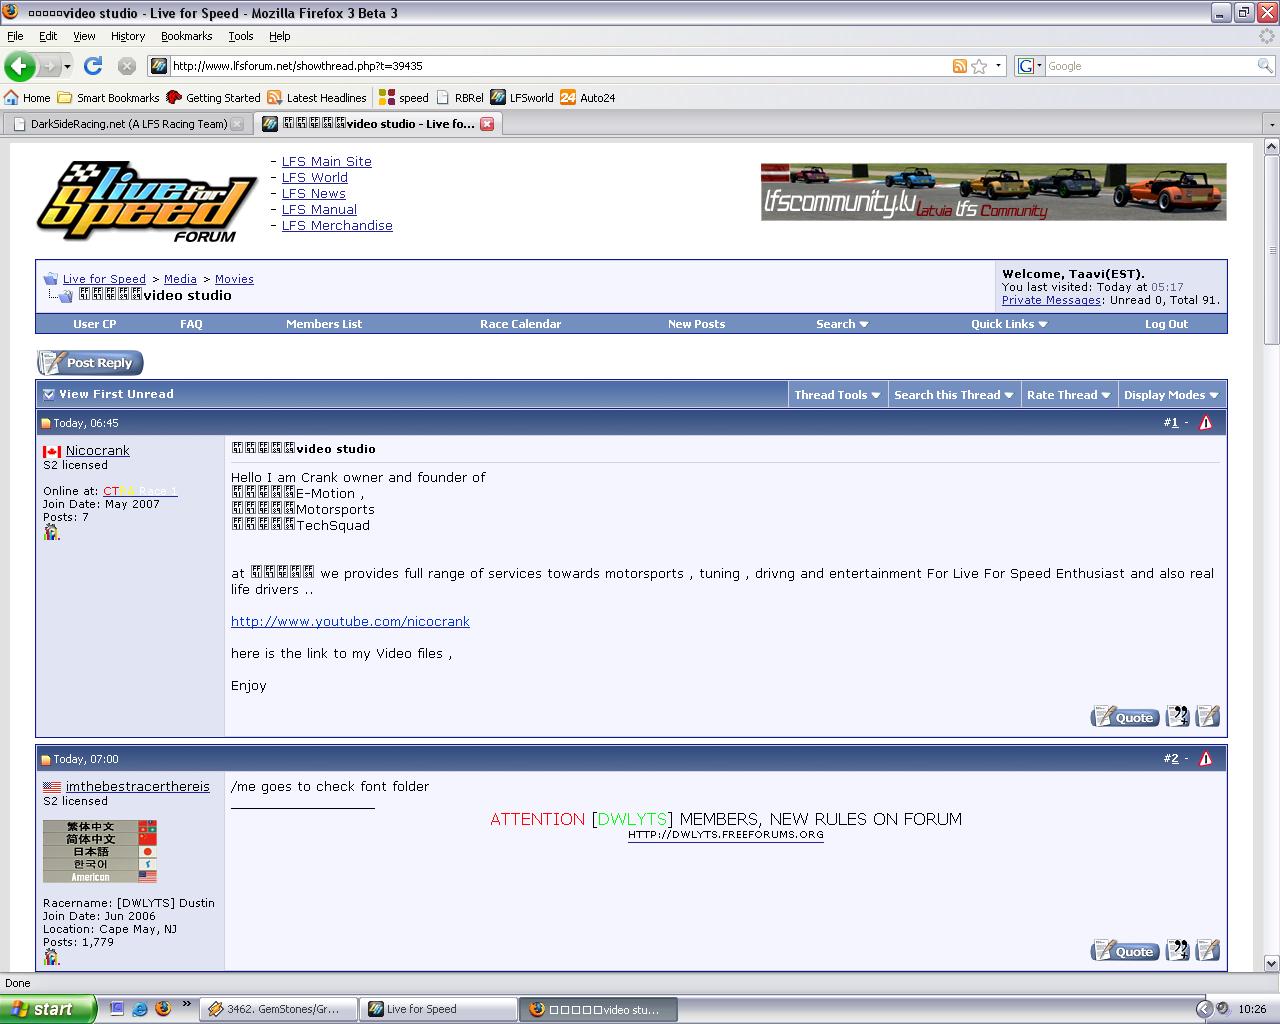
Task: Open the Thread Tools dropdown
Action: click(838, 395)
